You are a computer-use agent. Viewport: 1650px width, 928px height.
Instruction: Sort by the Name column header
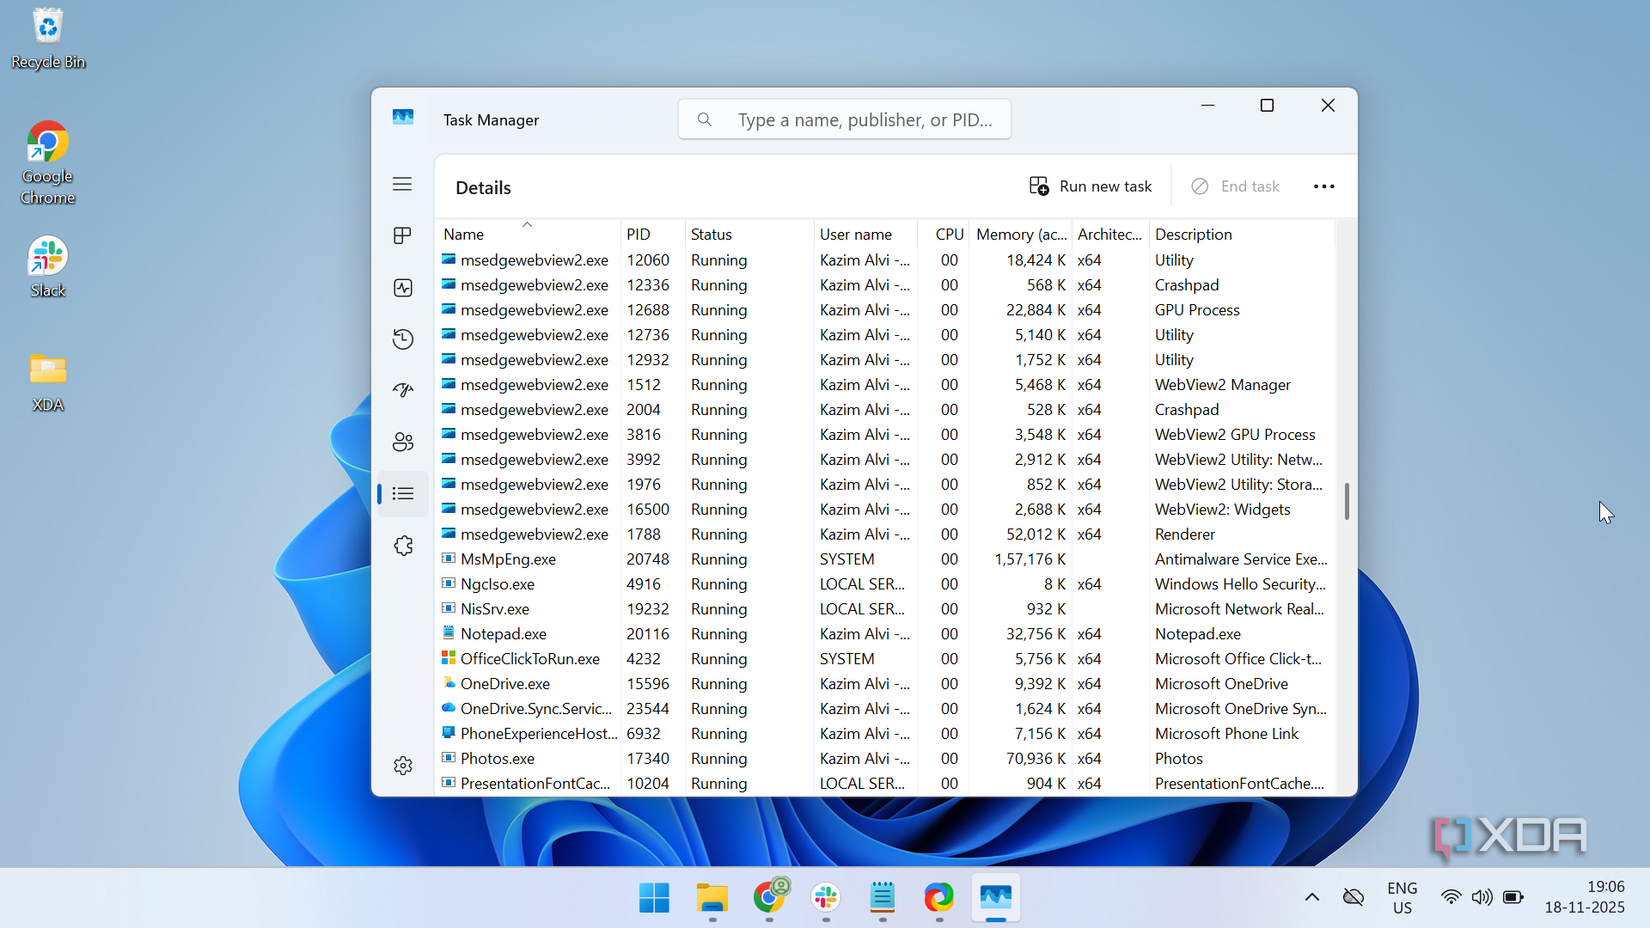[x=527, y=234]
